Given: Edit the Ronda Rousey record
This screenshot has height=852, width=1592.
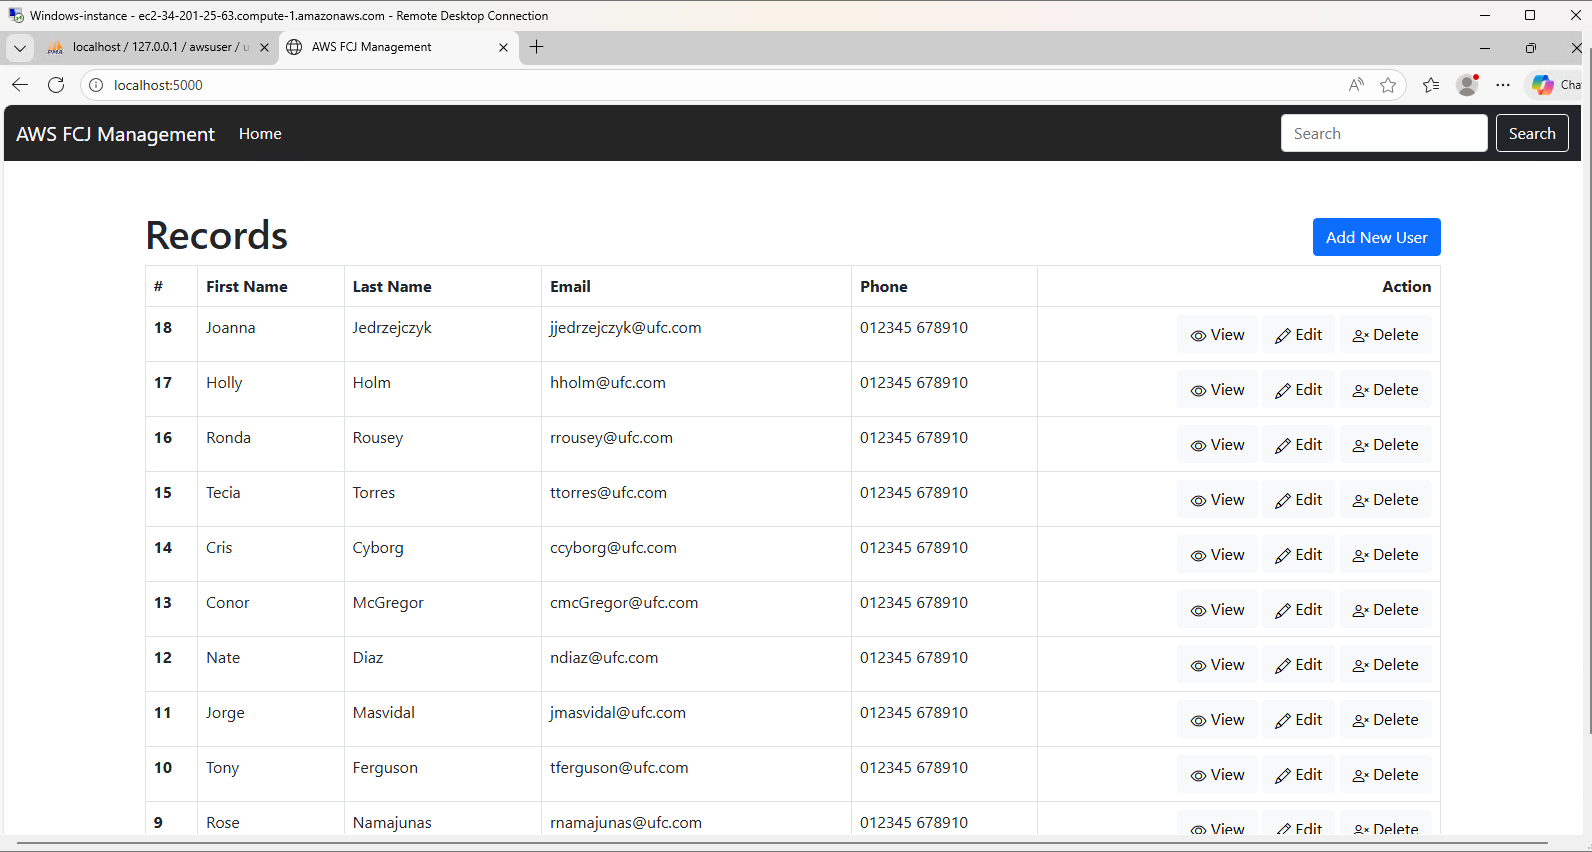Looking at the screenshot, I should coord(1298,445).
